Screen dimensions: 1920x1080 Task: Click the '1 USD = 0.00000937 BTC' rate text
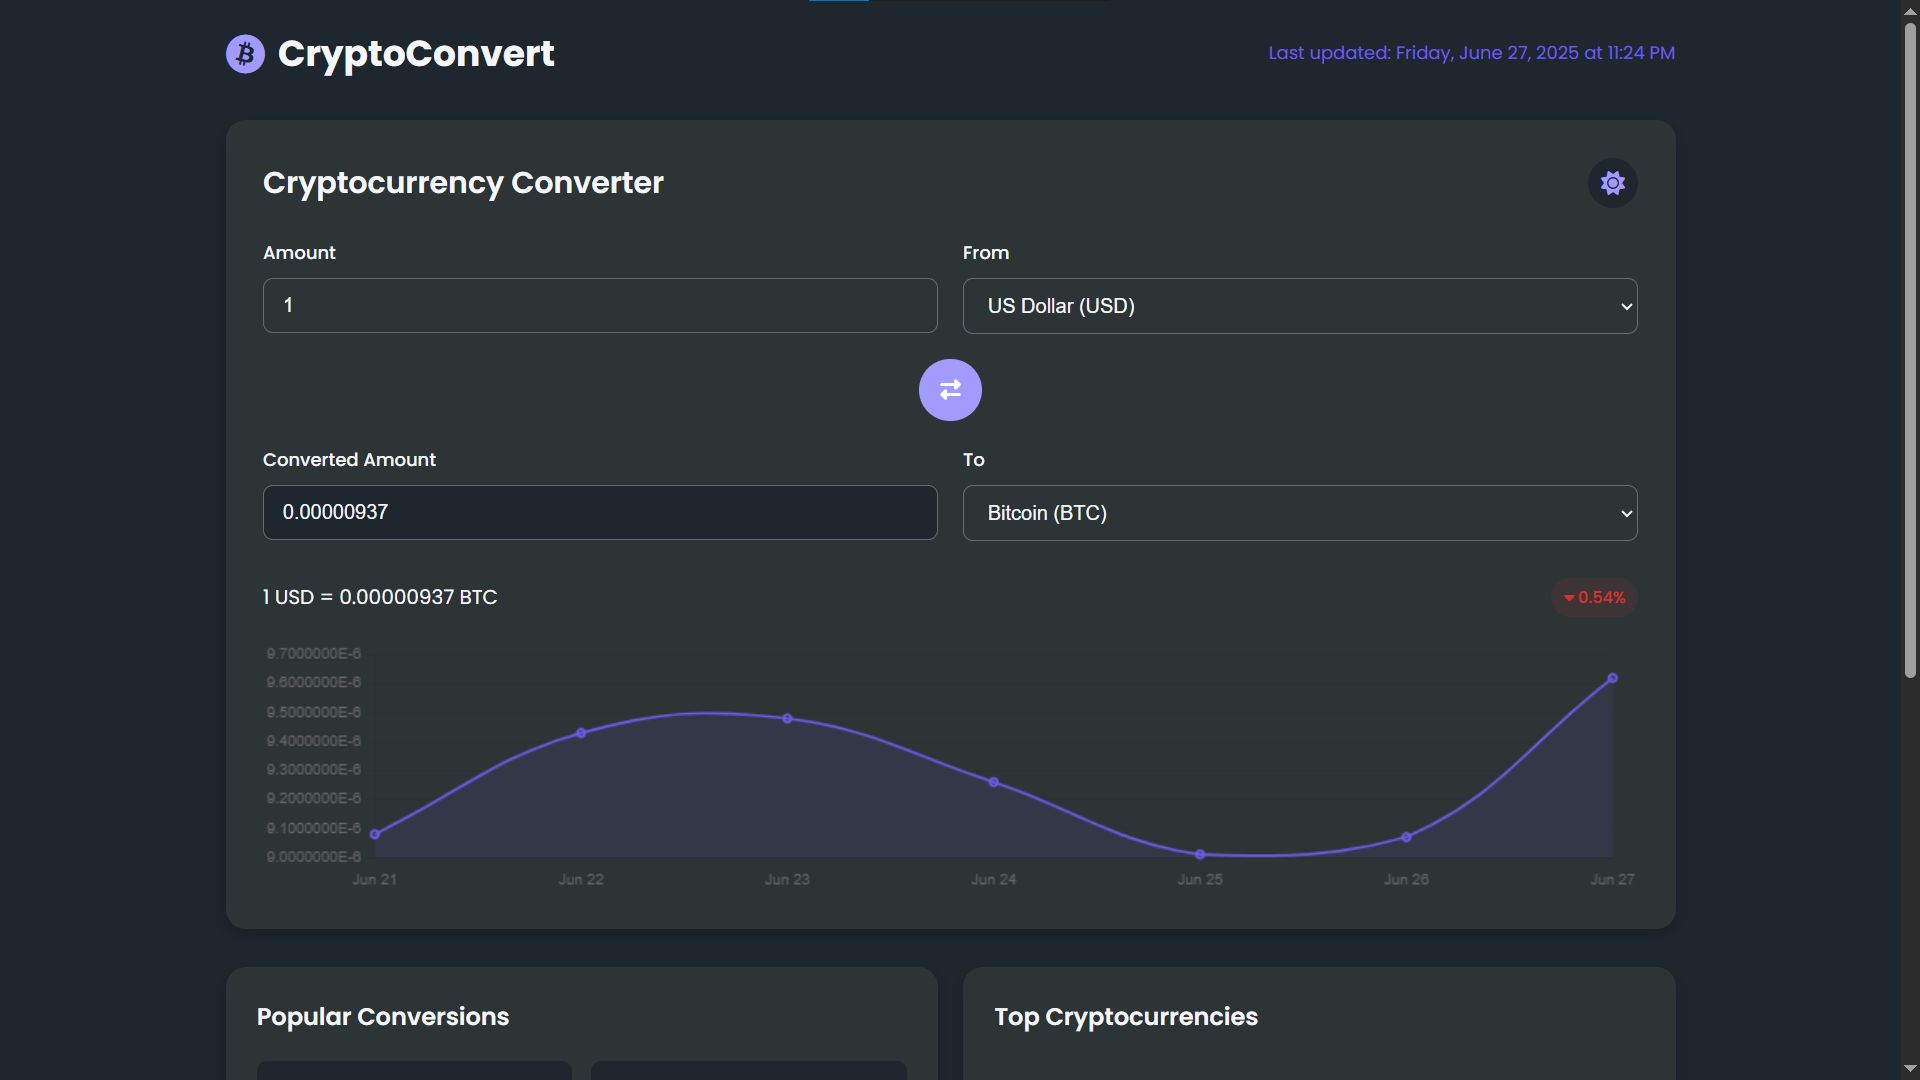[380, 597]
